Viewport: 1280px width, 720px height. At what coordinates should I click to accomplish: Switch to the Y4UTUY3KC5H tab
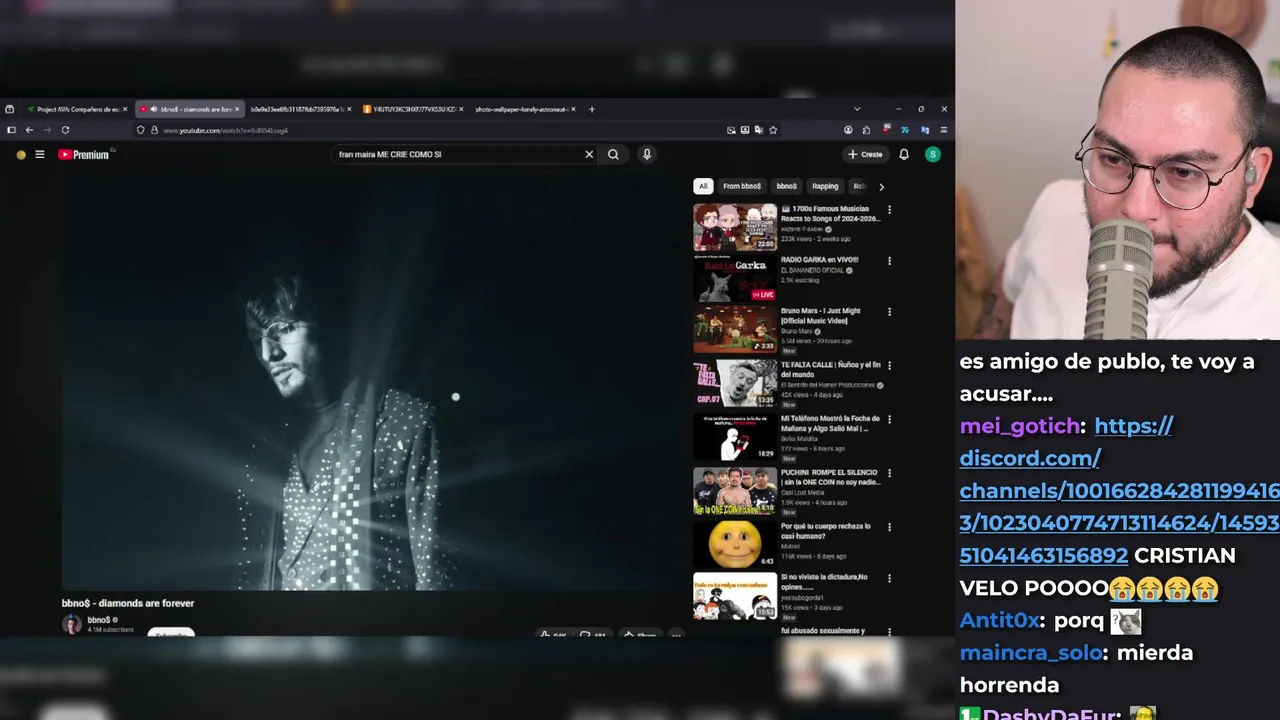[x=413, y=109]
